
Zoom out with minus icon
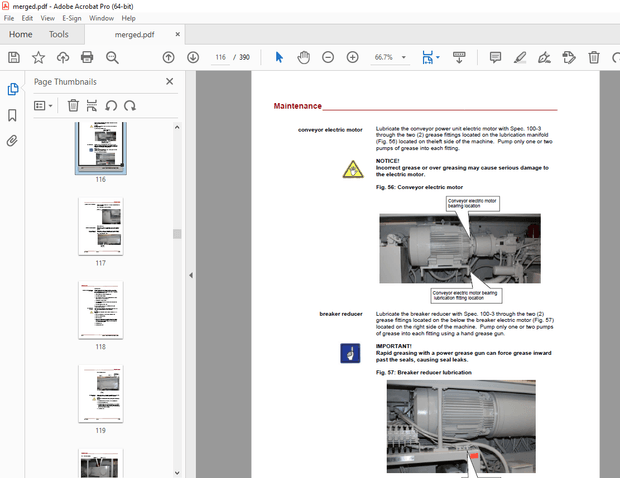tap(328, 57)
